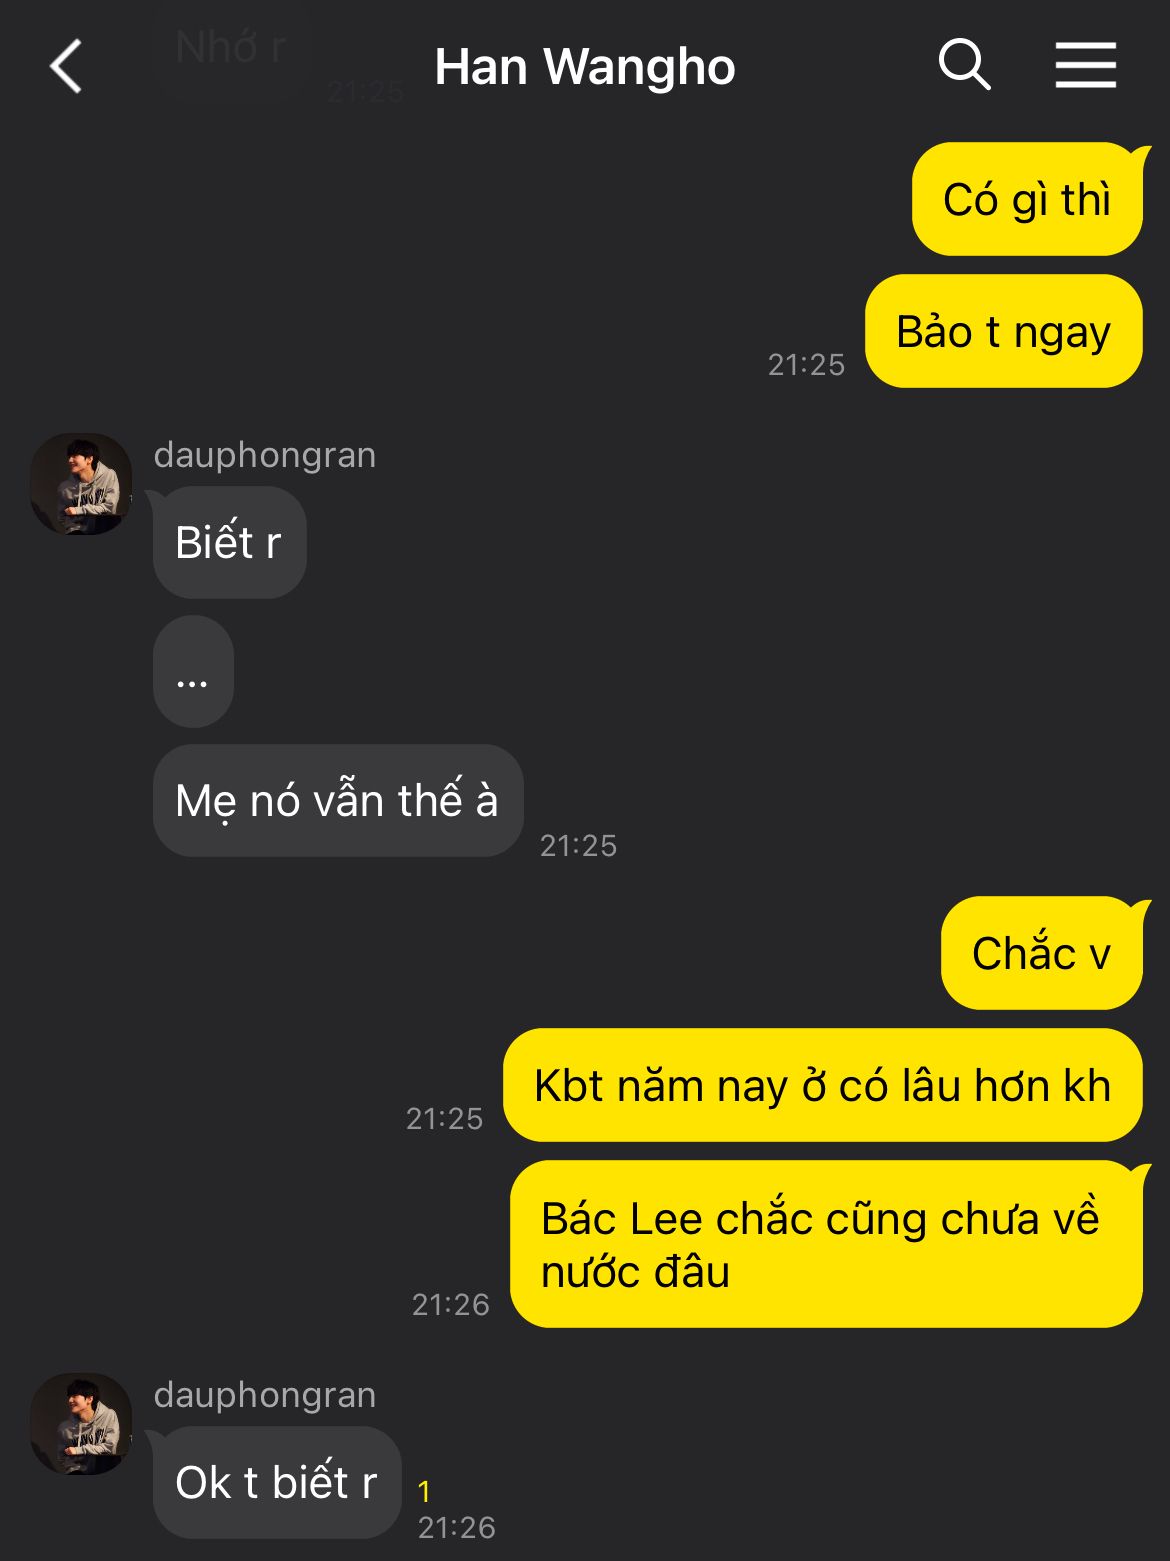Screen dimensions: 1170x1561
Task: Select the 'Có gì thì' message bubble
Action: point(1027,199)
